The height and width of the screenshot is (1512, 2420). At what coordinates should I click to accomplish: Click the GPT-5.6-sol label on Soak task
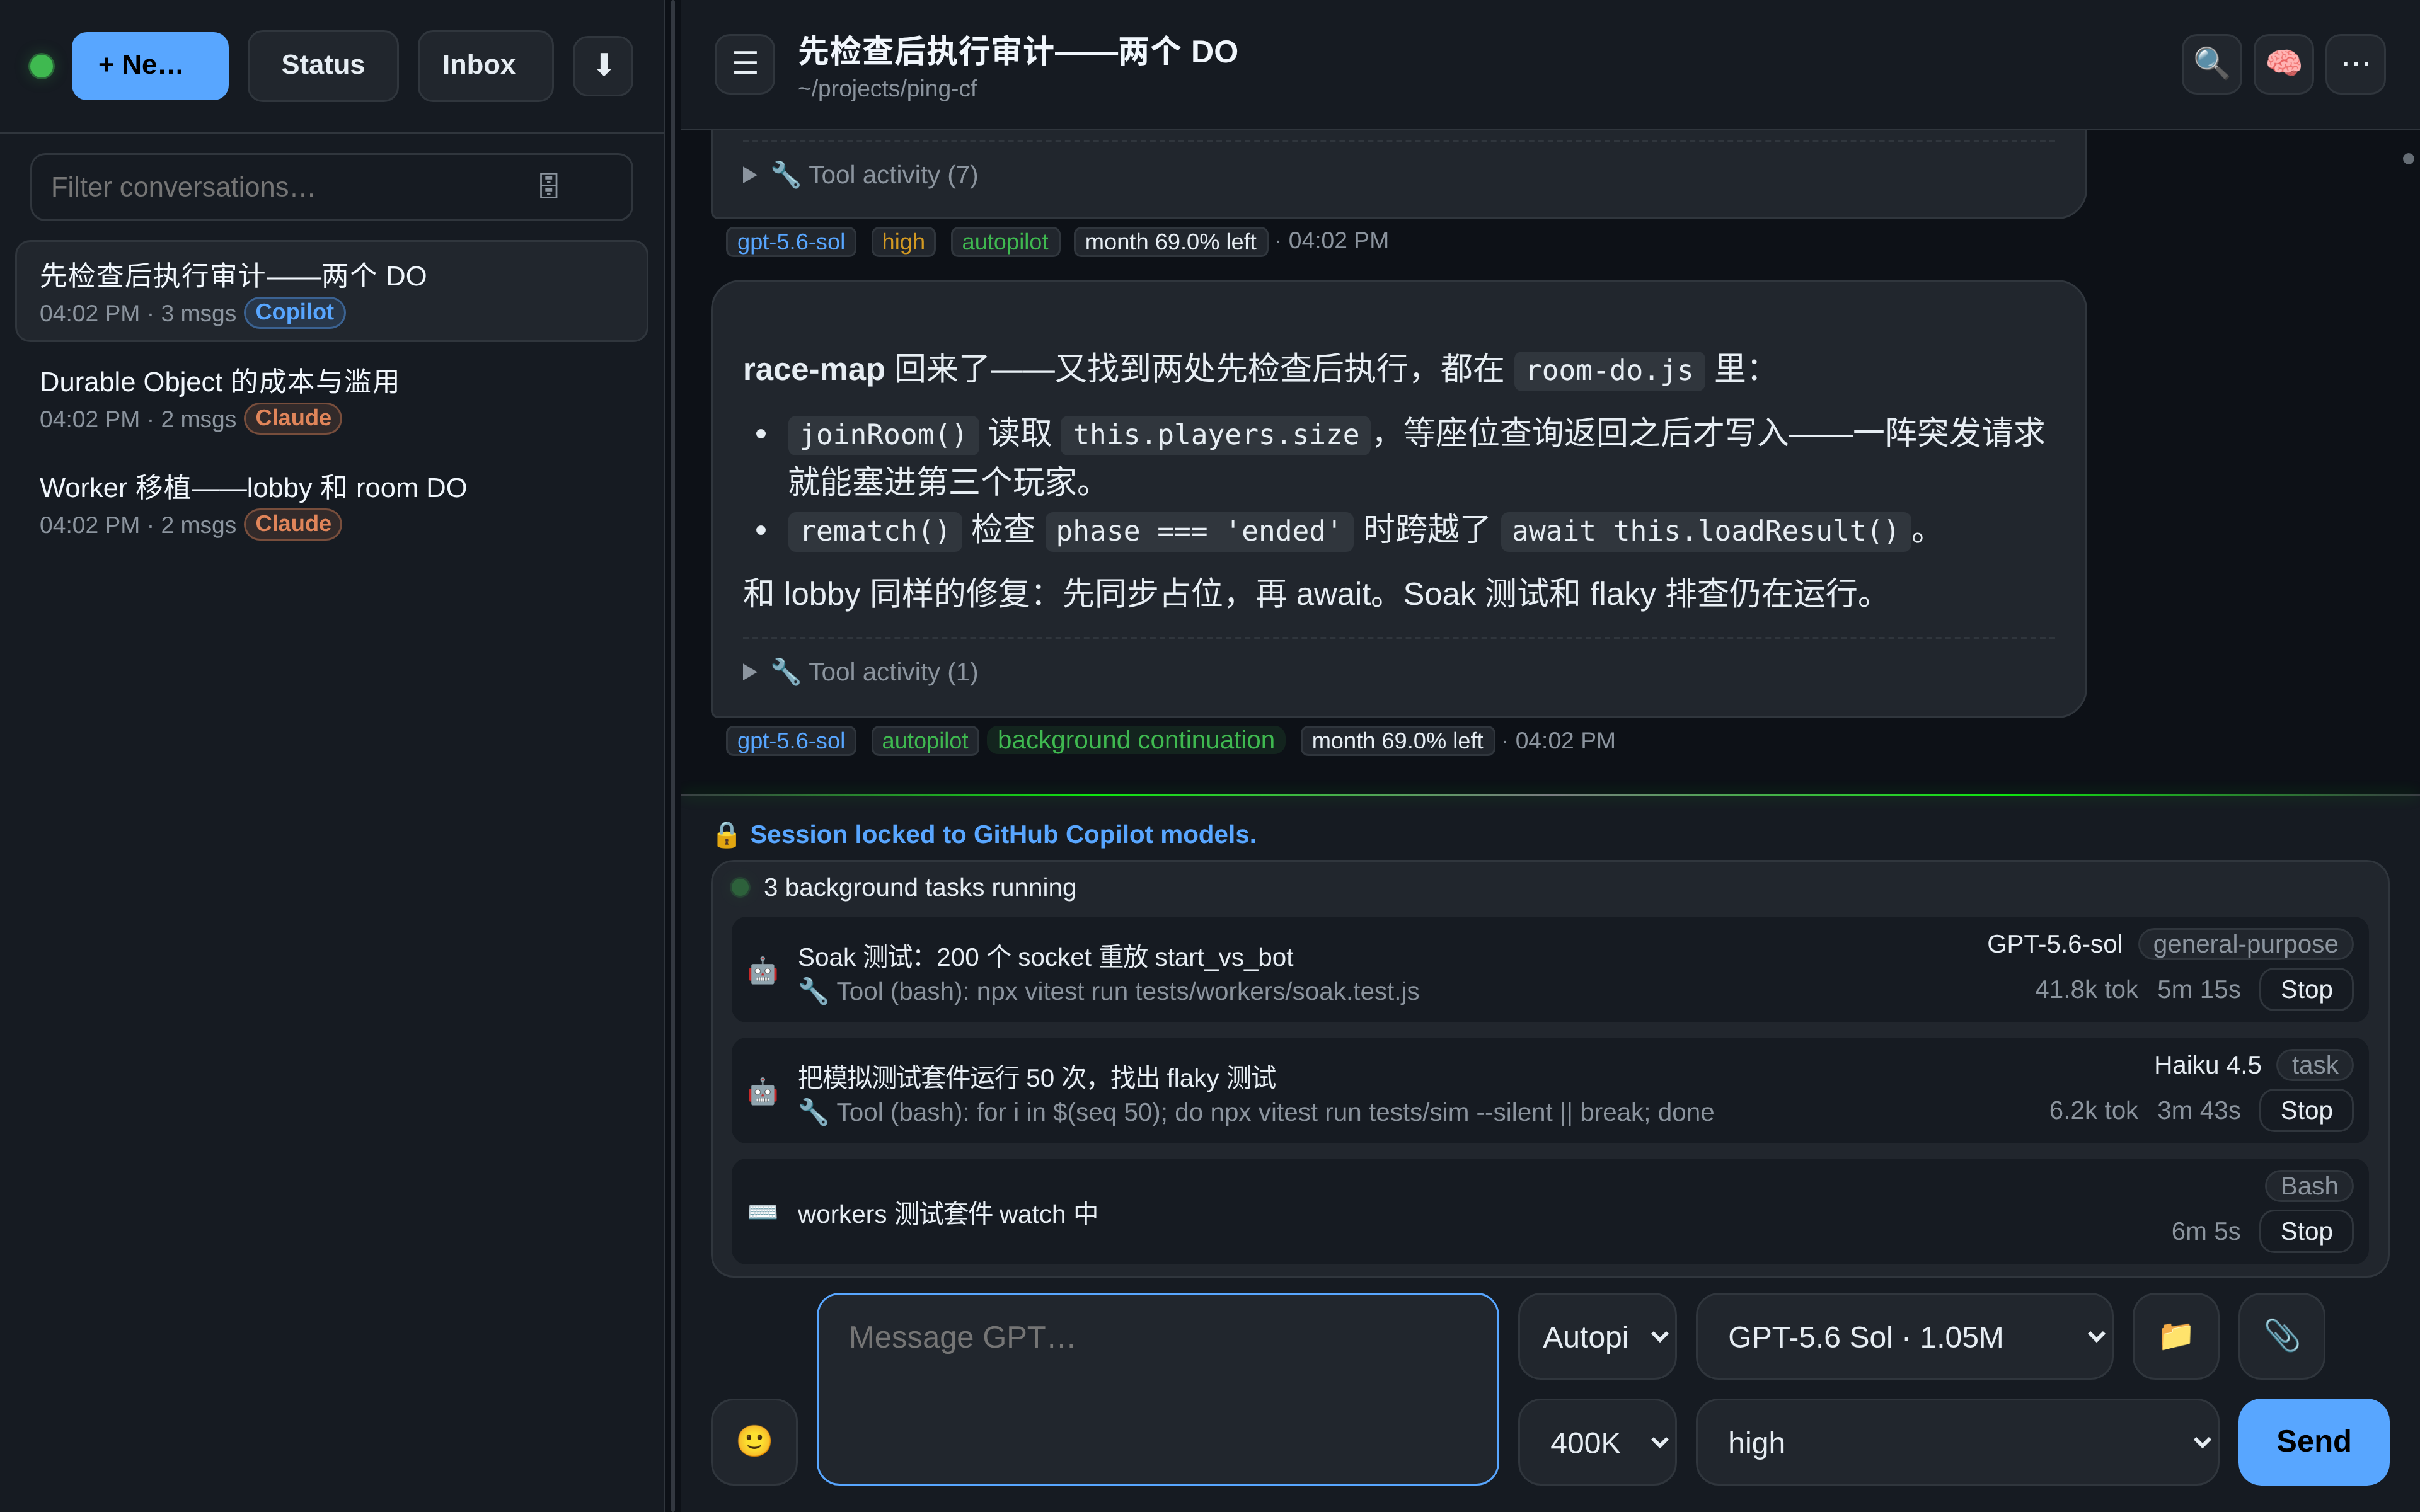[x=2054, y=944]
